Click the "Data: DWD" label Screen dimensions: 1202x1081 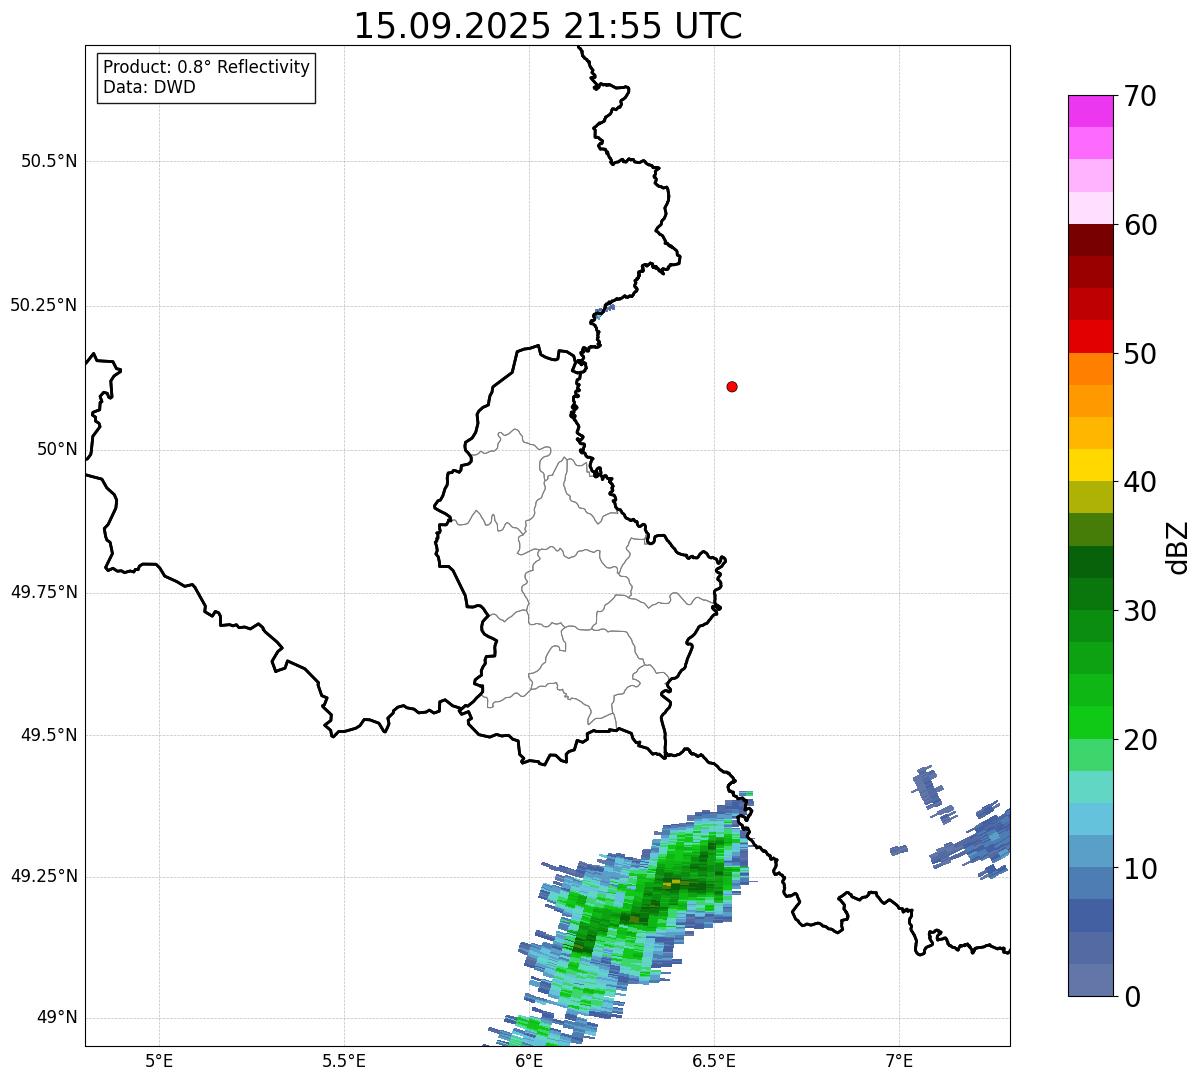(x=149, y=87)
